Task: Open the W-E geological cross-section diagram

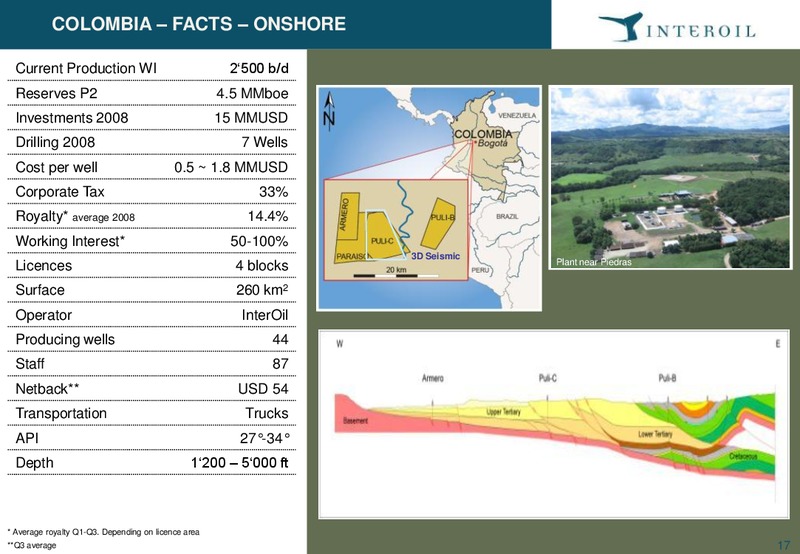Action: pos(554,424)
